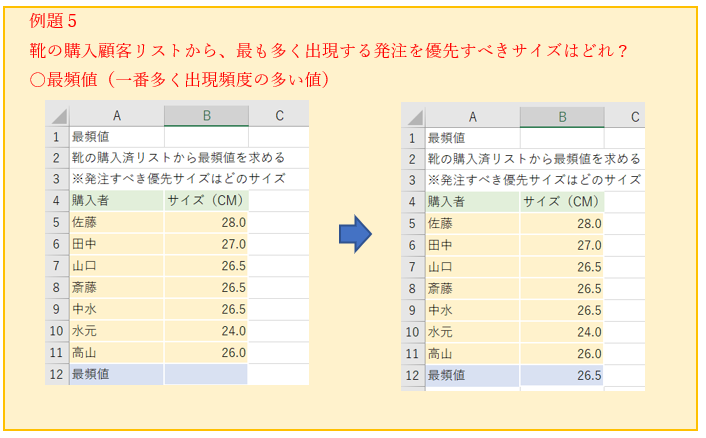Click the select-all corner of the right sheet
Viewport: 706px width, 438px height.
tap(412, 117)
